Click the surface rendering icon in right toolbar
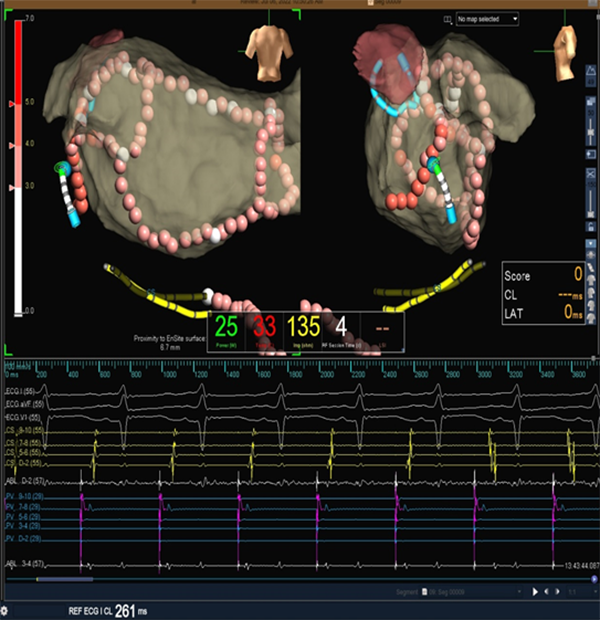The width and height of the screenshot is (600, 620). [x=591, y=71]
